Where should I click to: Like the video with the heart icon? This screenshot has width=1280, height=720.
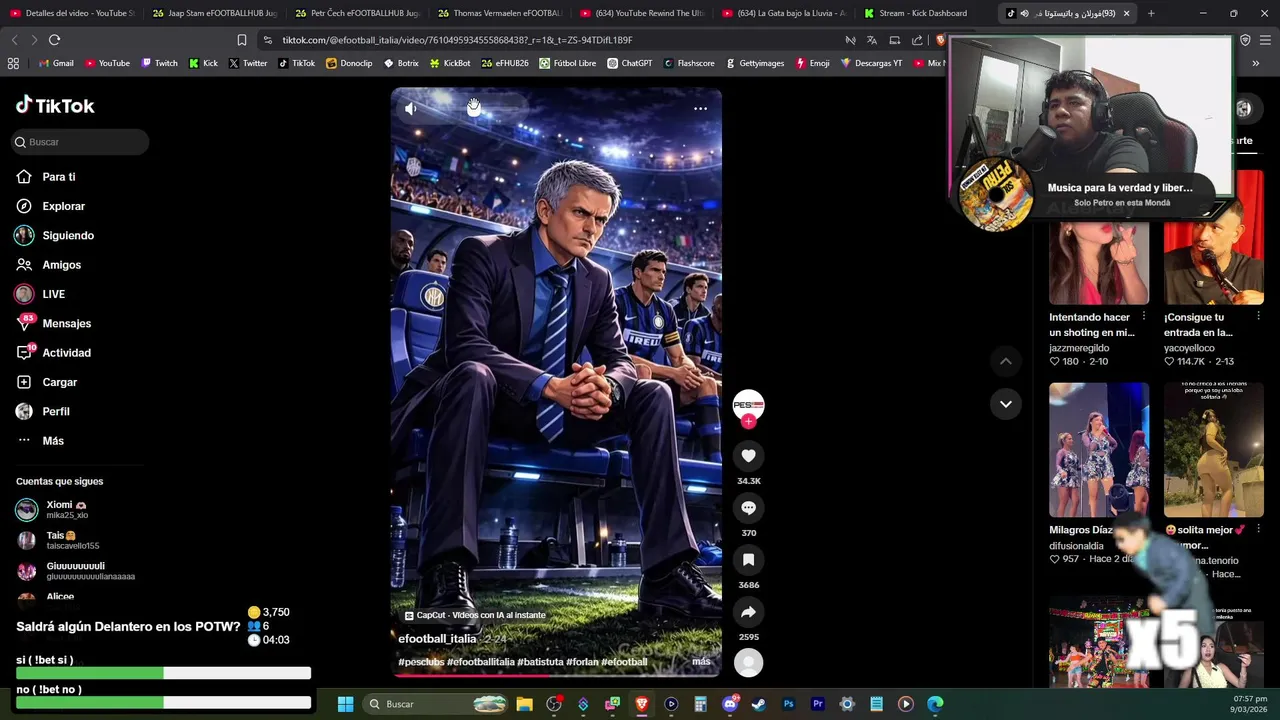[748, 456]
